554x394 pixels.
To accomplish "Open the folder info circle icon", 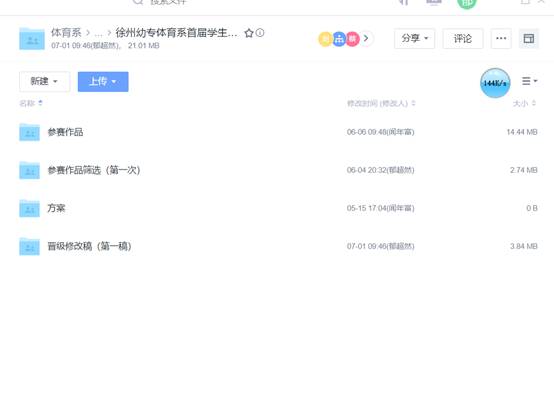I will click(260, 33).
